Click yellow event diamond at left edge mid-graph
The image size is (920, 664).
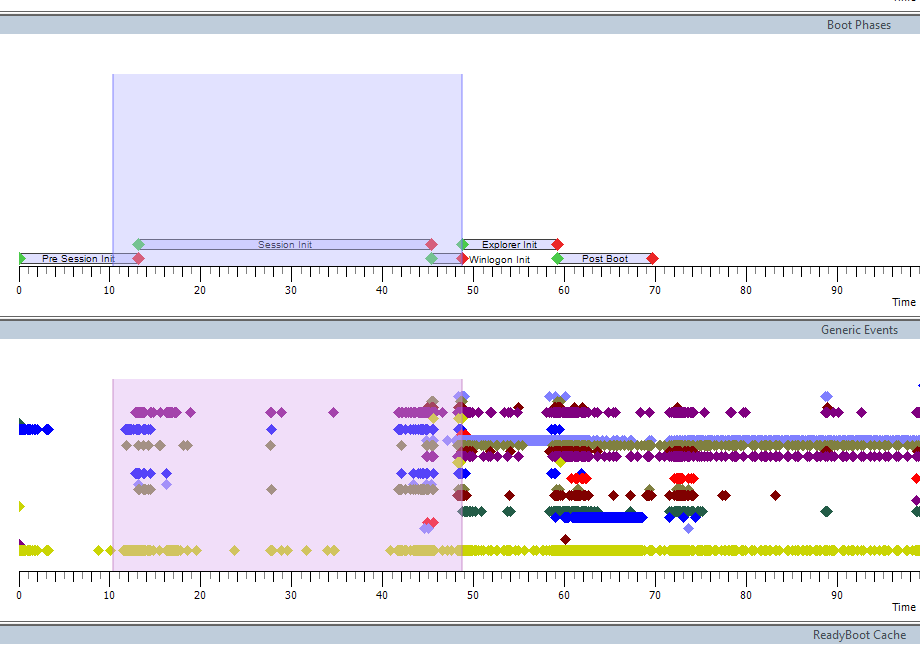coord(22,506)
